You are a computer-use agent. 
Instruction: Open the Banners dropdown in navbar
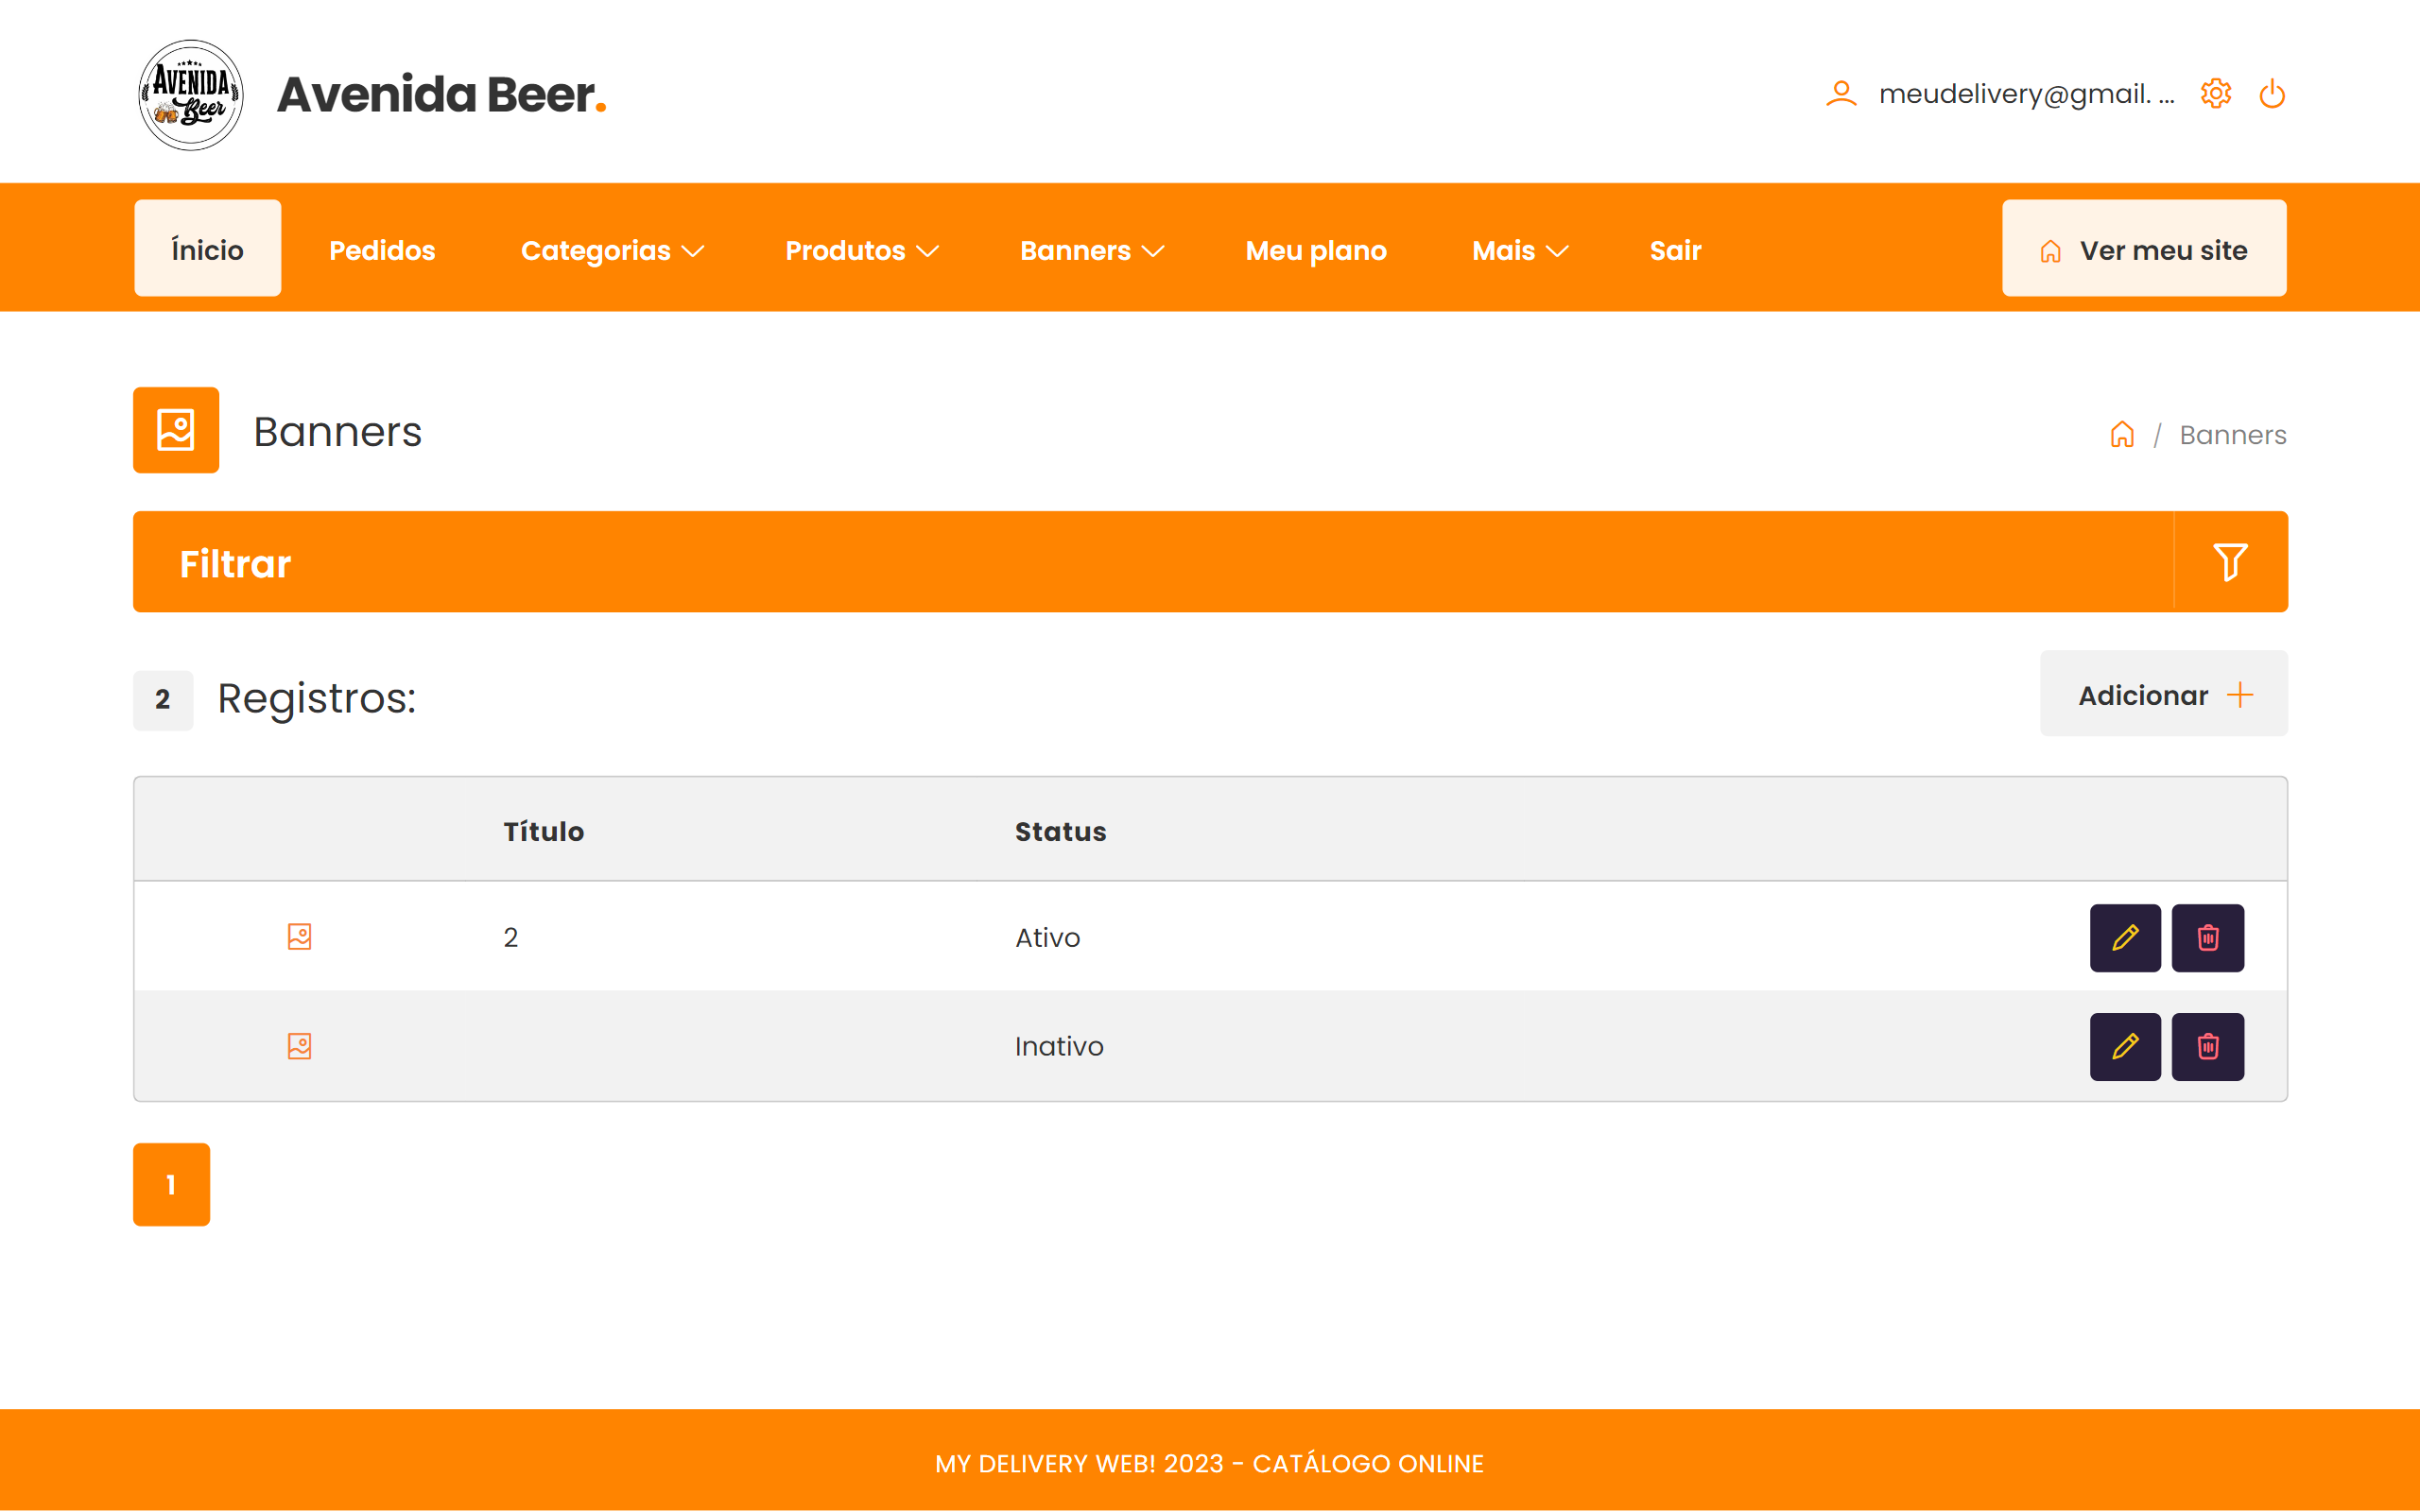[1091, 250]
